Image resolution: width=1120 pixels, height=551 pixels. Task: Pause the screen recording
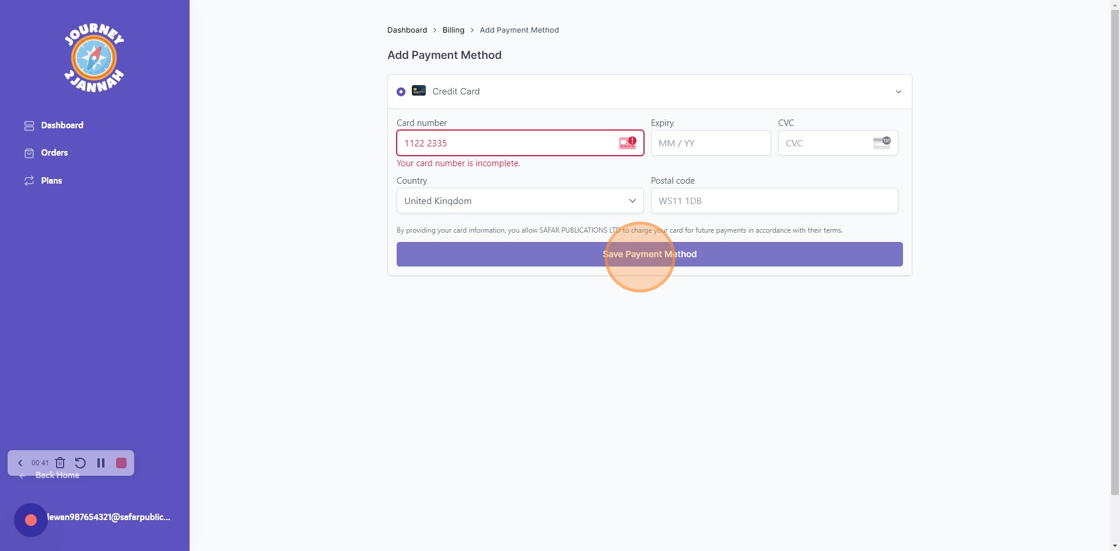click(x=101, y=463)
